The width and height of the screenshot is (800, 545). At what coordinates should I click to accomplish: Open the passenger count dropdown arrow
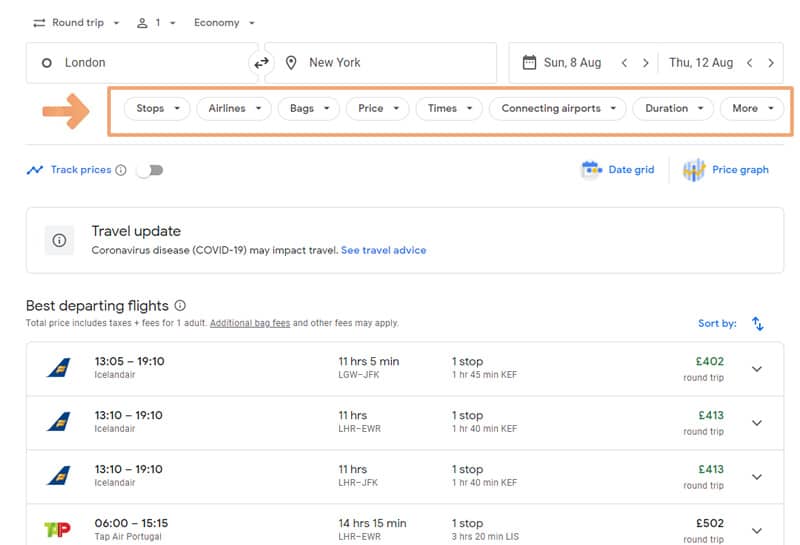(x=172, y=23)
